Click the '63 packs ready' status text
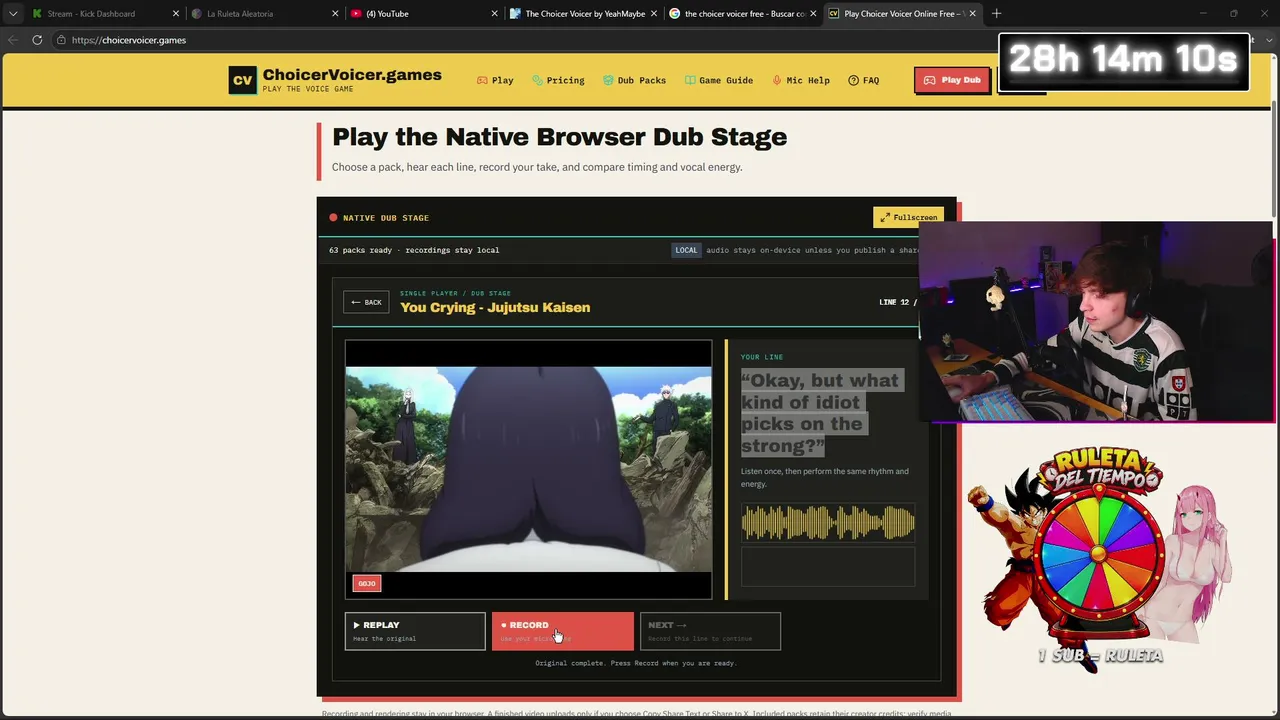The height and width of the screenshot is (720, 1280). (x=414, y=250)
